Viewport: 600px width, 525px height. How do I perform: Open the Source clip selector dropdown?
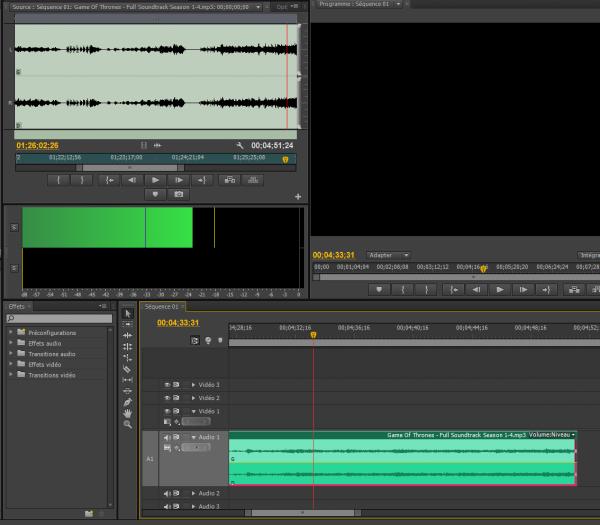click(258, 7)
